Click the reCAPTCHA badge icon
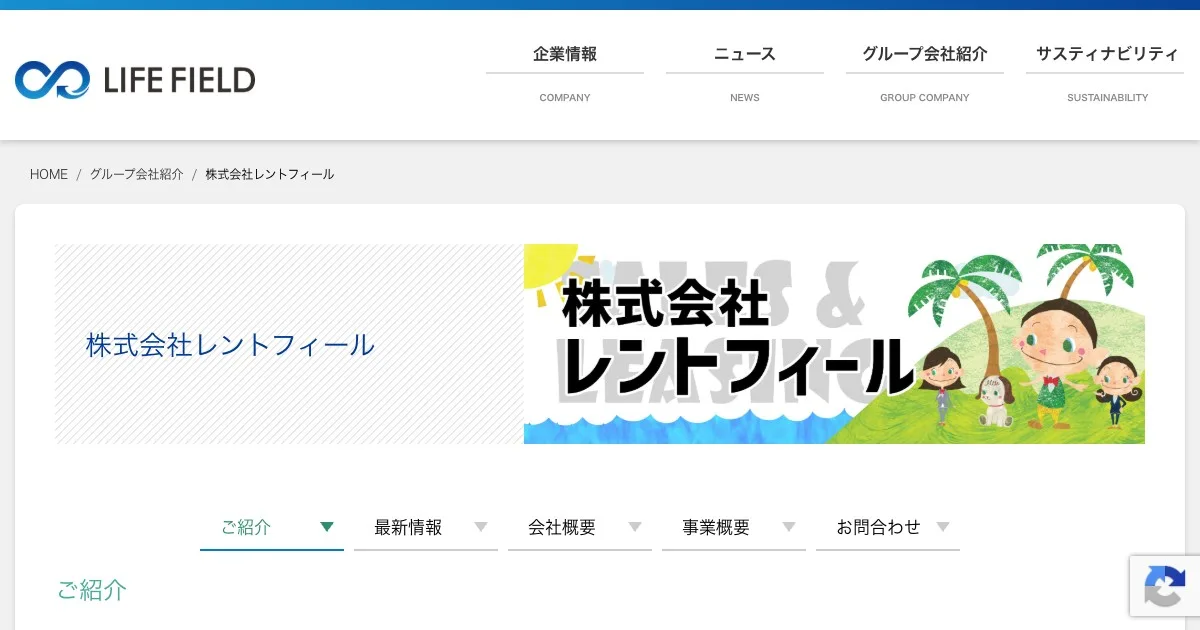The image size is (1200, 630). coord(1165,587)
